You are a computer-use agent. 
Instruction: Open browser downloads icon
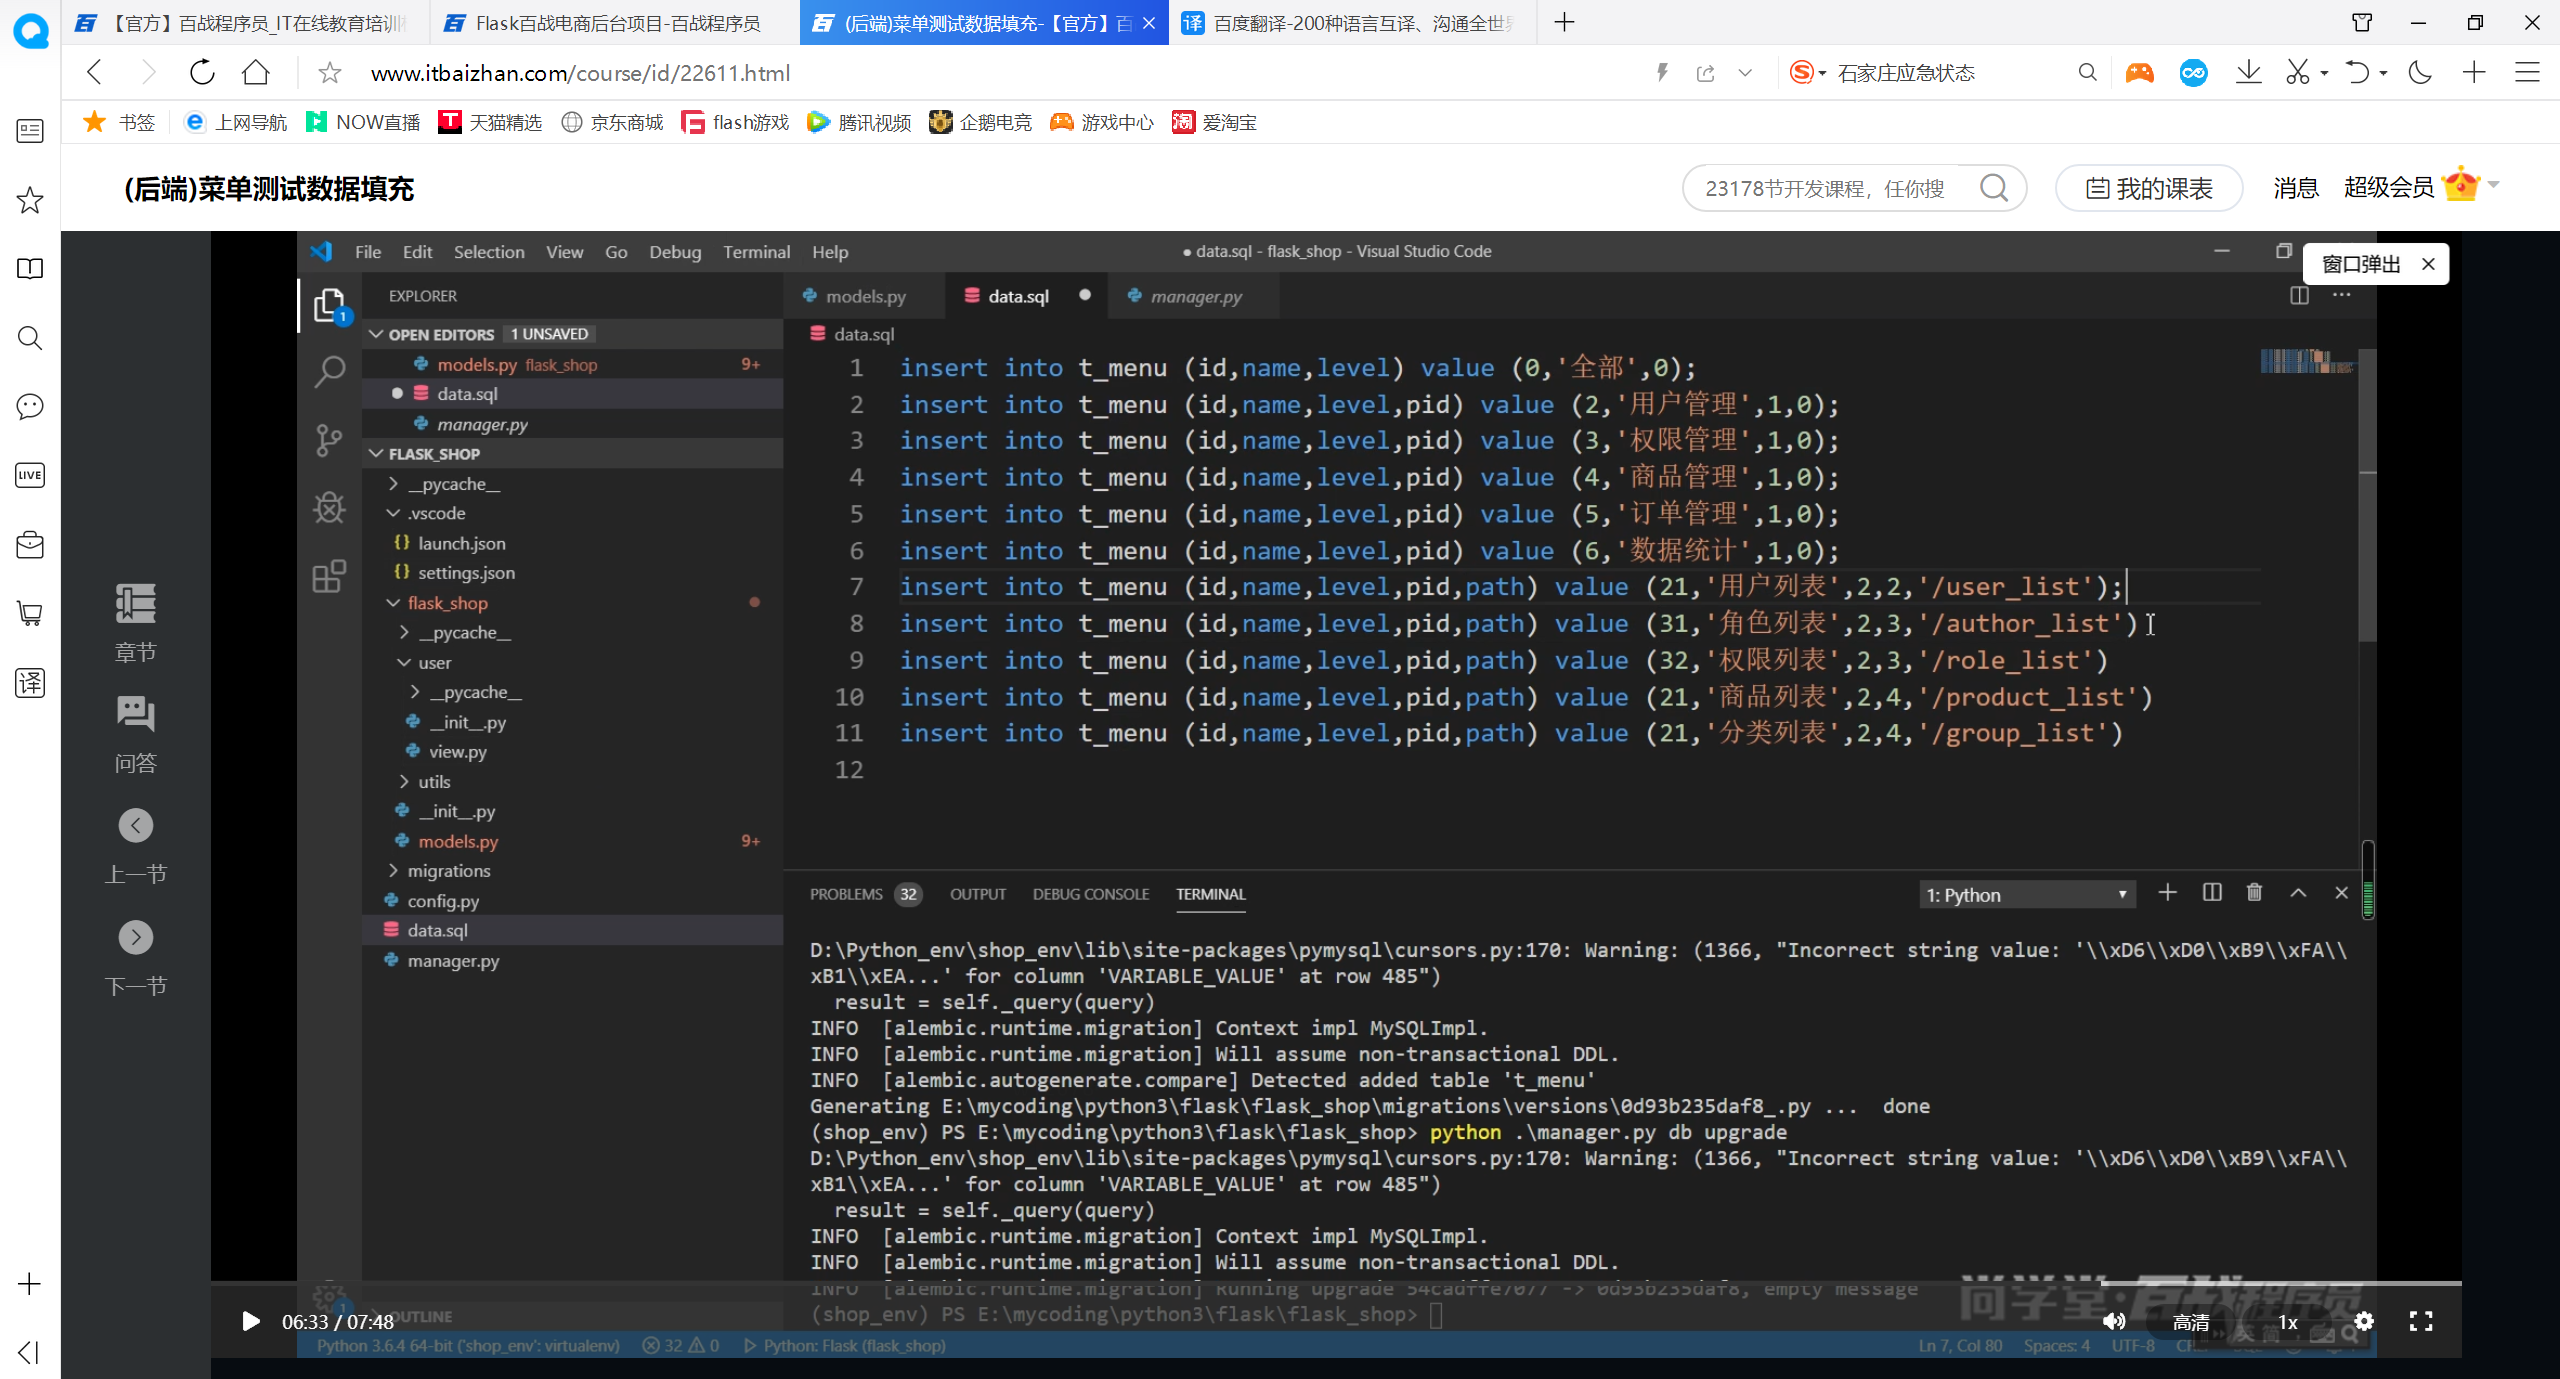2249,72
